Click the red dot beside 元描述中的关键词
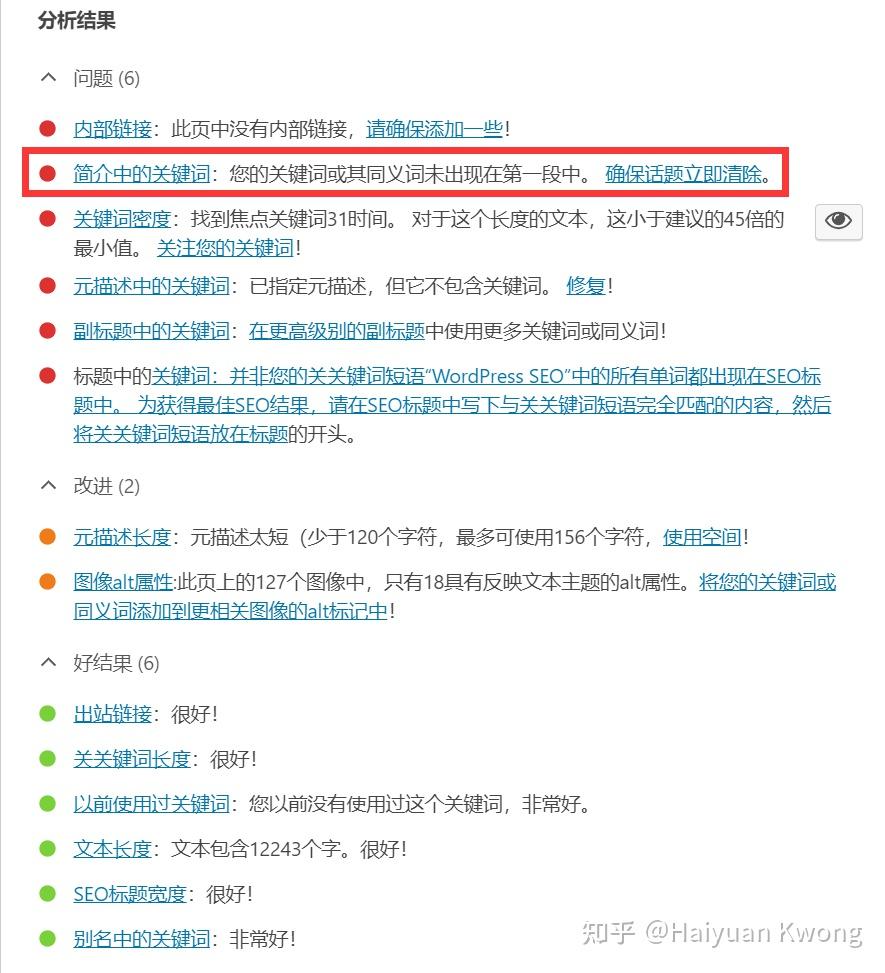This screenshot has height=973, width=885. [x=48, y=285]
